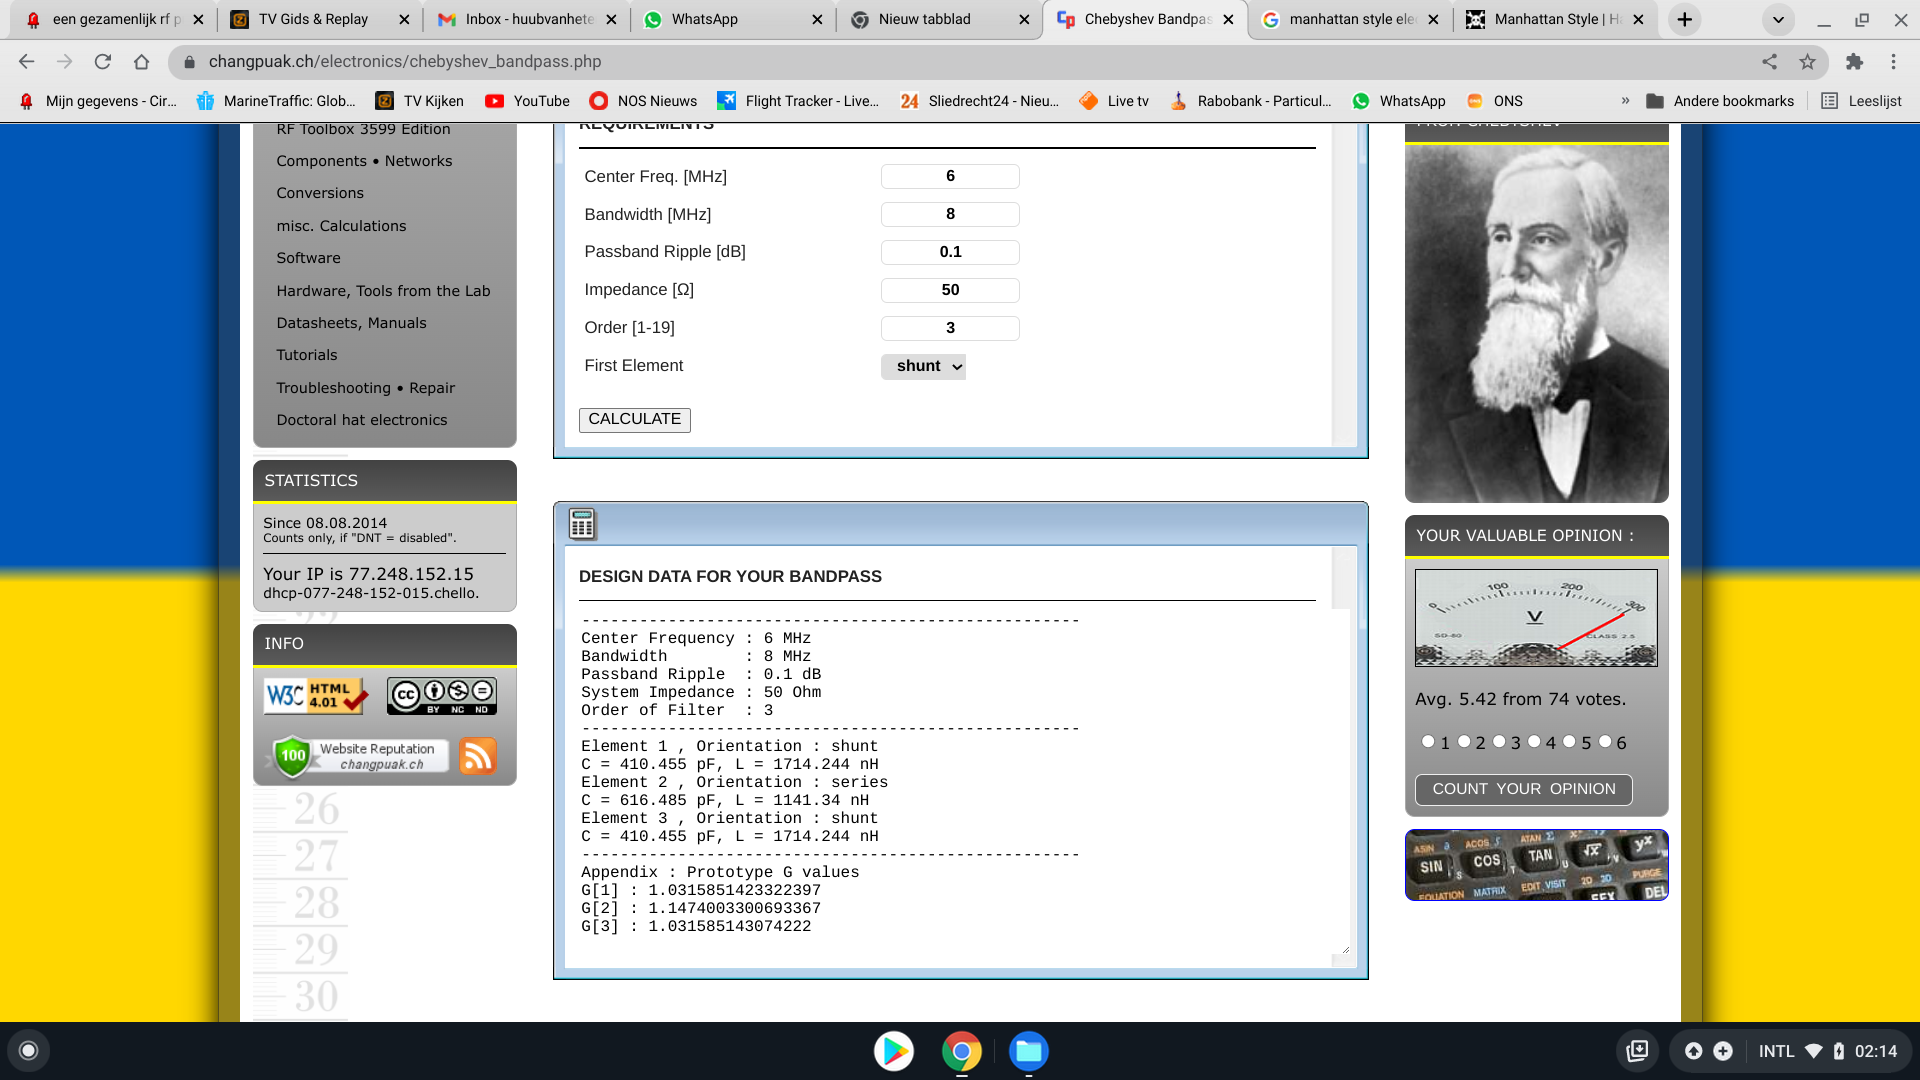This screenshot has width=1920, height=1080.
Task: Click the Passband Ripple input field
Action: coord(950,252)
